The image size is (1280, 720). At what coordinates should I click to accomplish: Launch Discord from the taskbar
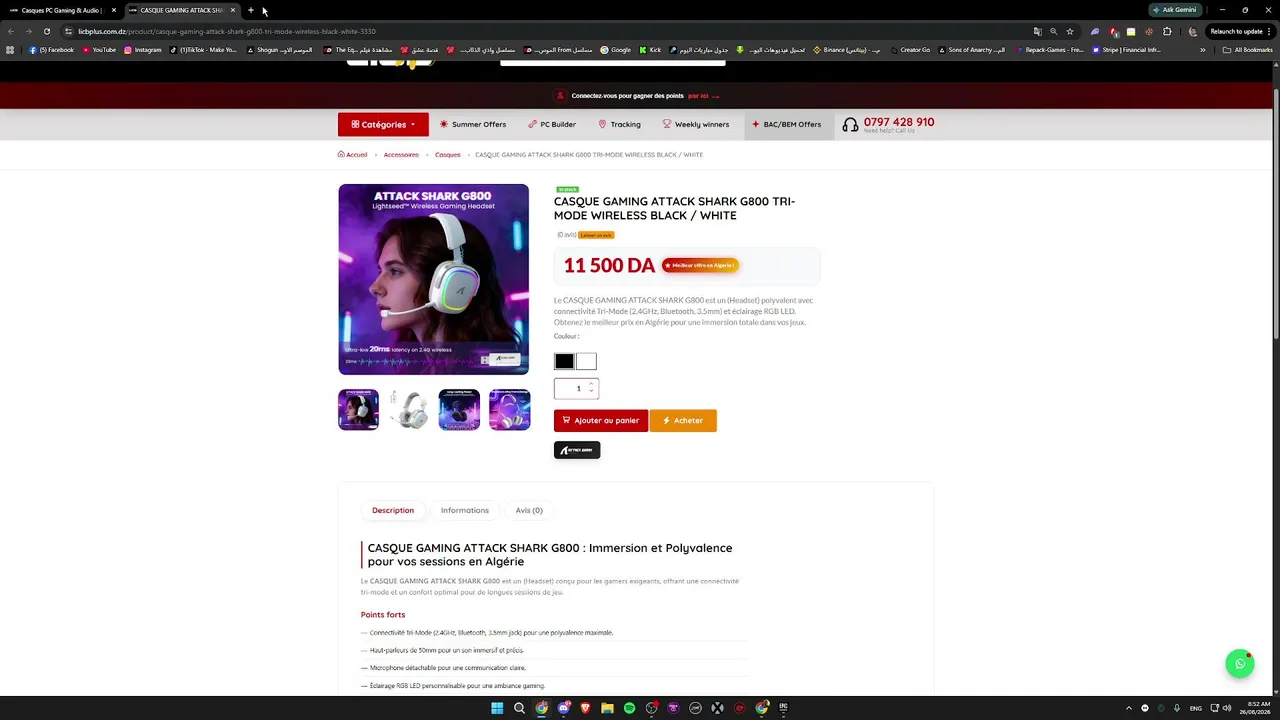[564, 708]
